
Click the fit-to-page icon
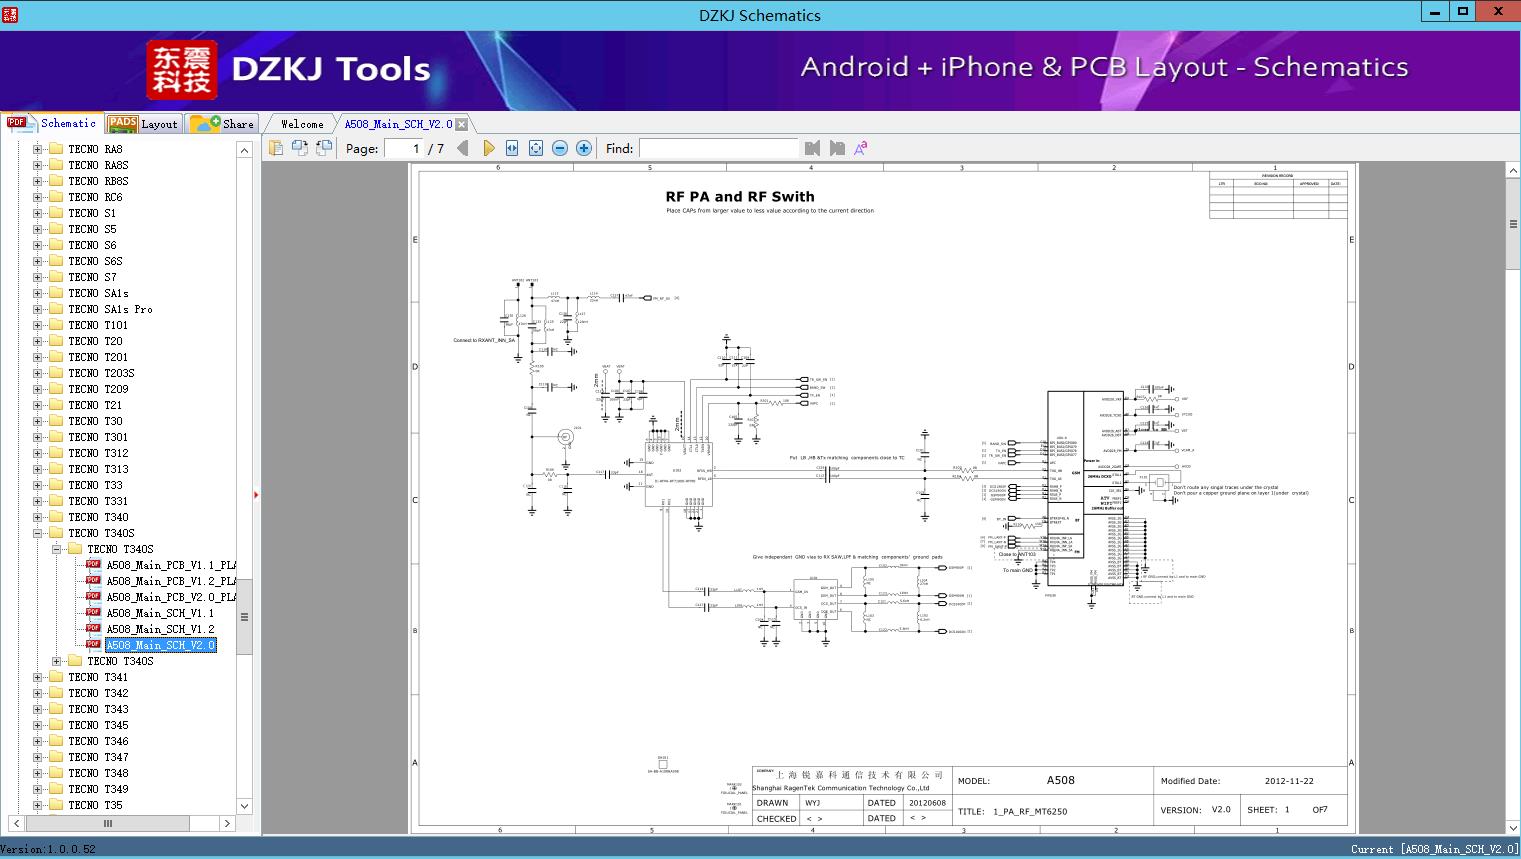click(536, 148)
